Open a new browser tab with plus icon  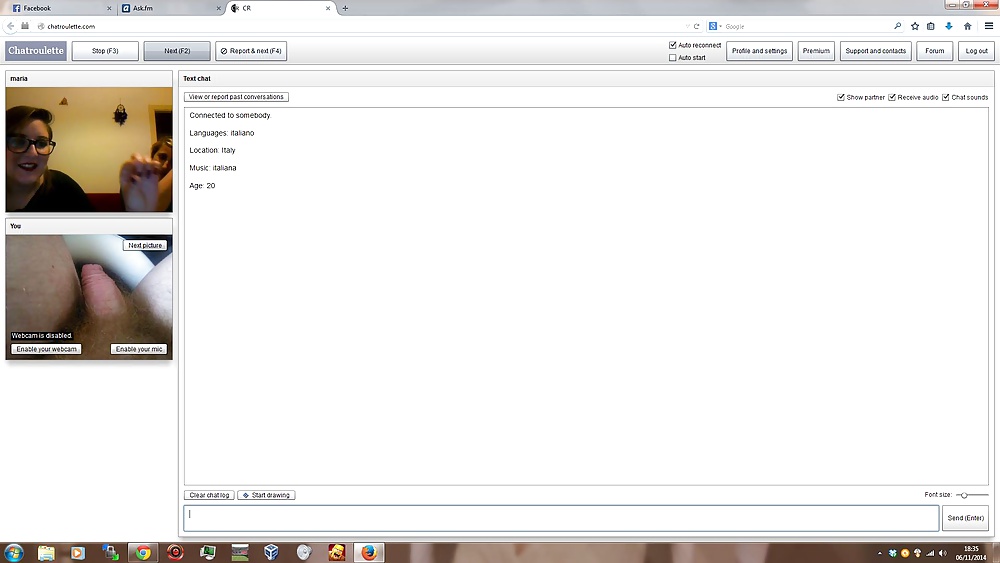point(345,8)
